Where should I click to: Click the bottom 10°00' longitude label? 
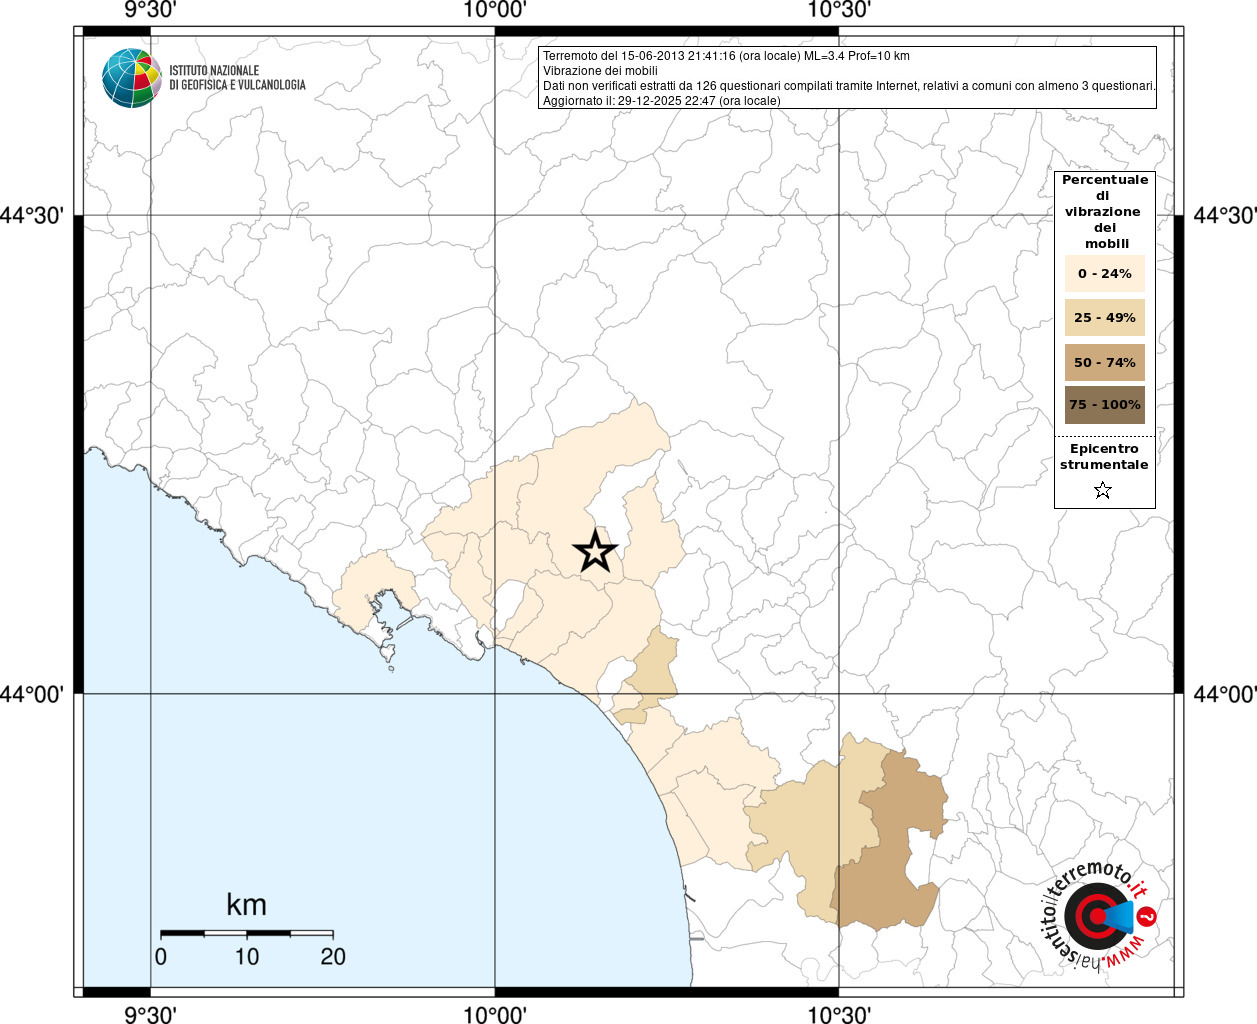[495, 1014]
